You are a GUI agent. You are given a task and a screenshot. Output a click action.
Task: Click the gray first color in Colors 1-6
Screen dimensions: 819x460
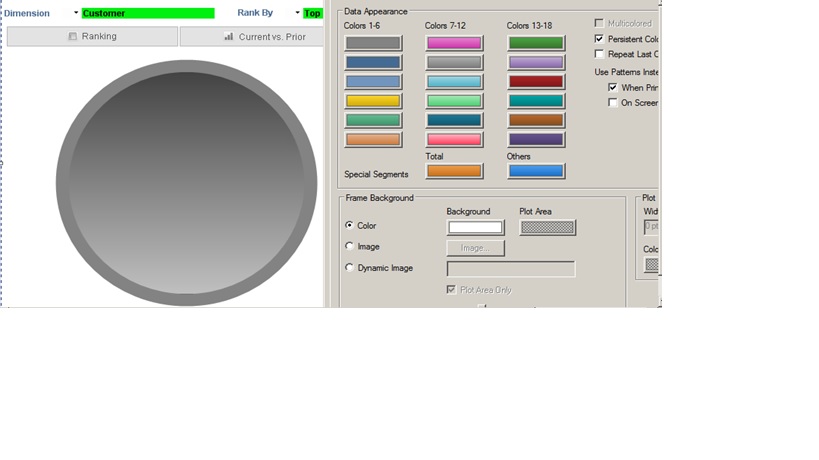373,43
